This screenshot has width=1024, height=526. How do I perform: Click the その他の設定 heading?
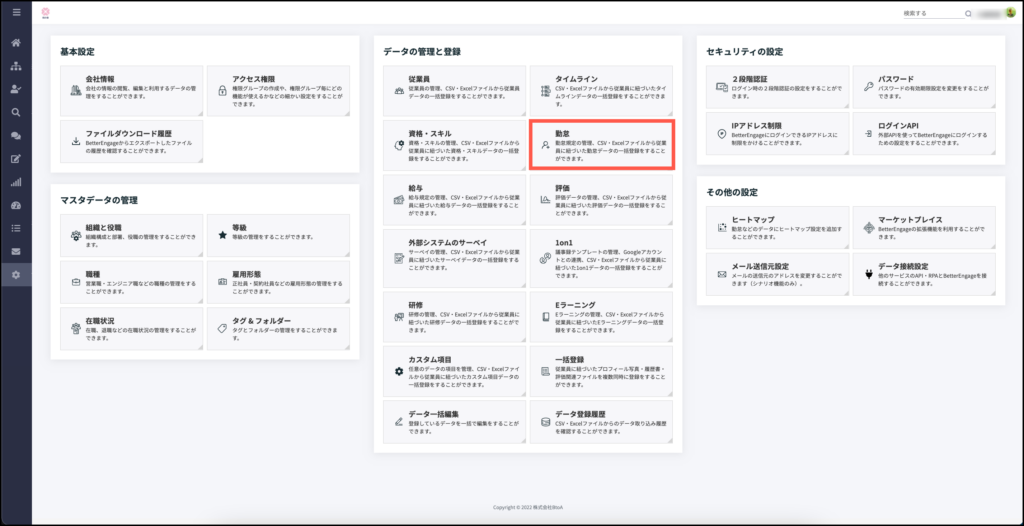click(732, 193)
